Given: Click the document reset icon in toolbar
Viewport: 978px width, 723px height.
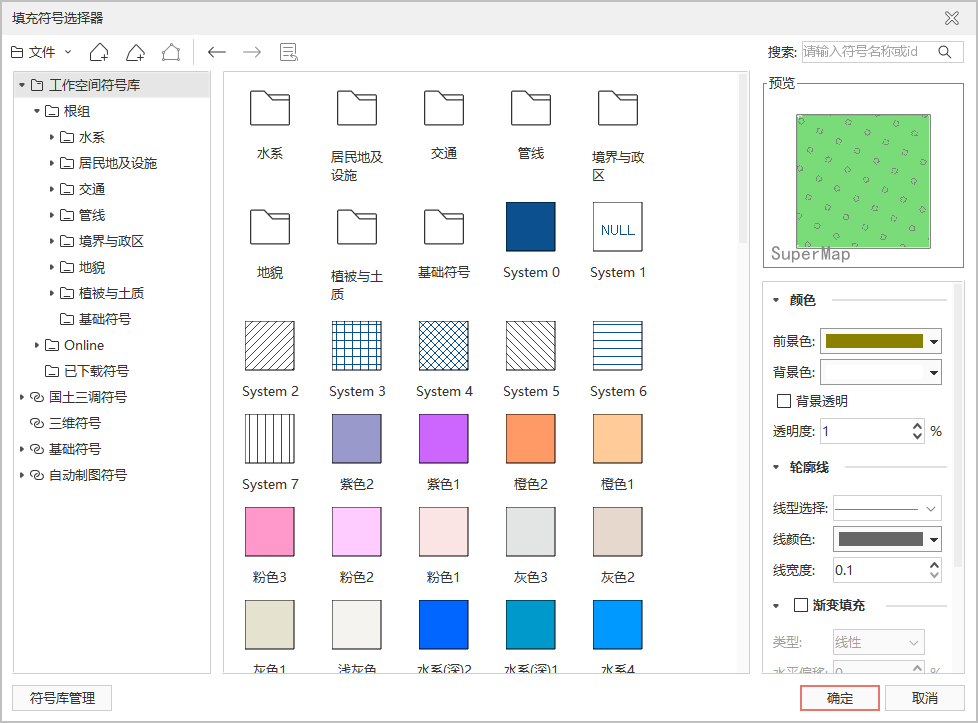Looking at the screenshot, I should tap(289, 52).
